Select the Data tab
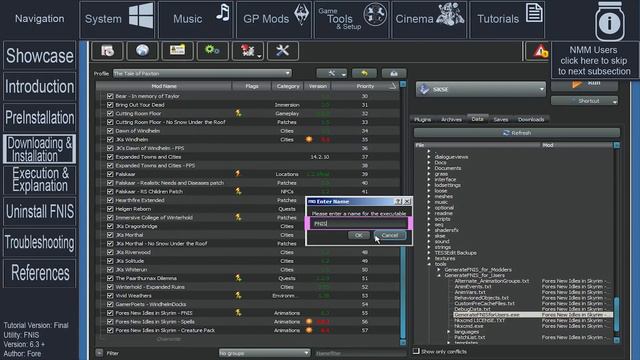Screen dimensions: 640x360 tap(478, 119)
